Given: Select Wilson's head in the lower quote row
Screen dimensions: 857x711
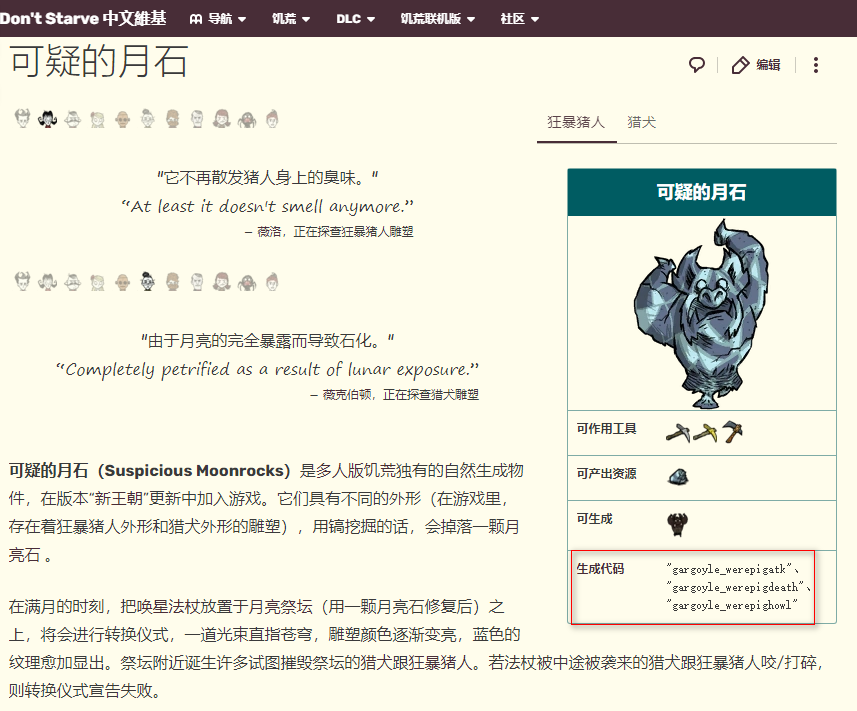Looking at the screenshot, I should tap(22, 281).
